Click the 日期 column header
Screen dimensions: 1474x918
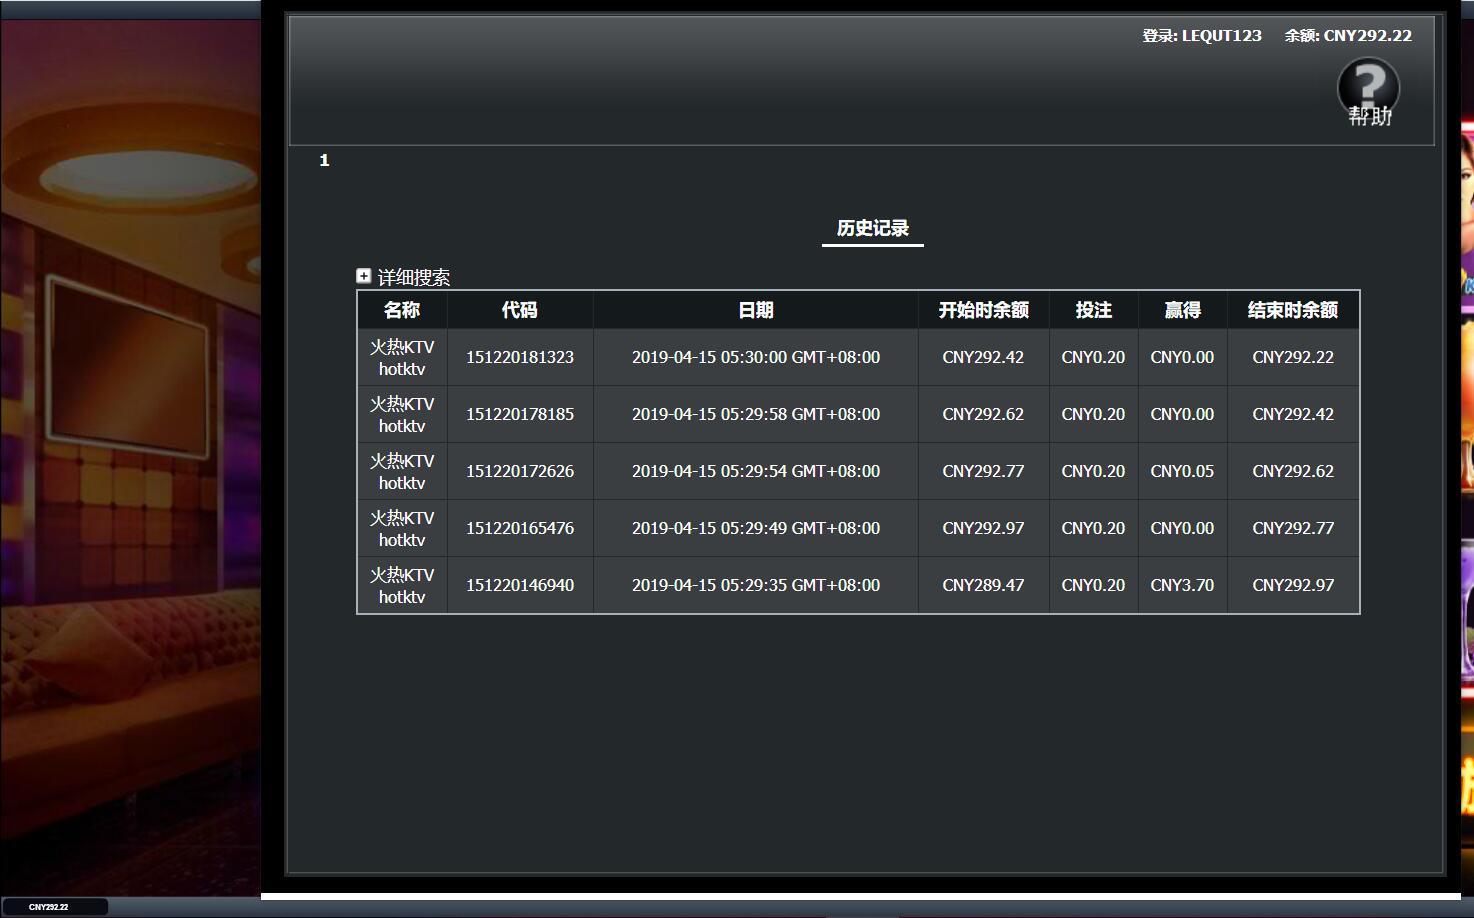click(x=756, y=310)
